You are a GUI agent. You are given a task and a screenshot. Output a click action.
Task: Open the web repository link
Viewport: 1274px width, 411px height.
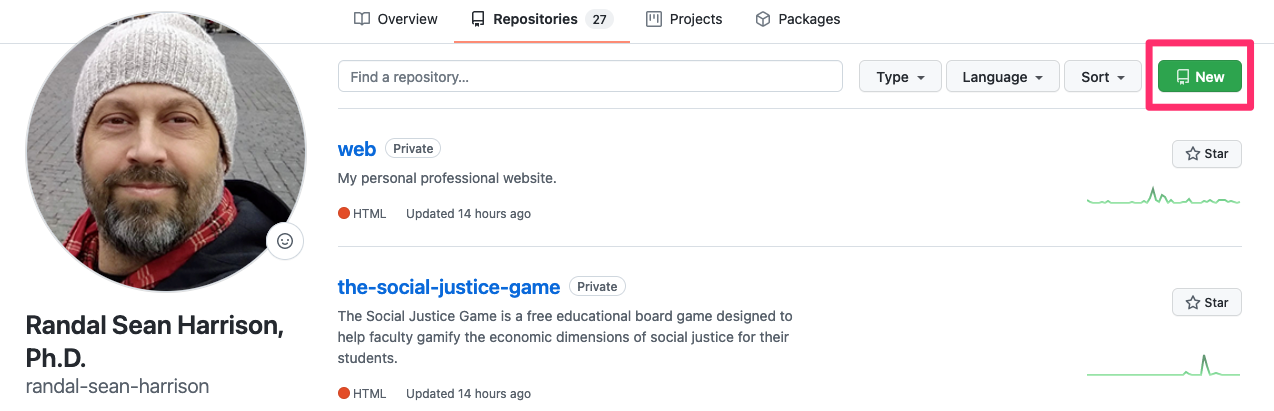pos(357,149)
